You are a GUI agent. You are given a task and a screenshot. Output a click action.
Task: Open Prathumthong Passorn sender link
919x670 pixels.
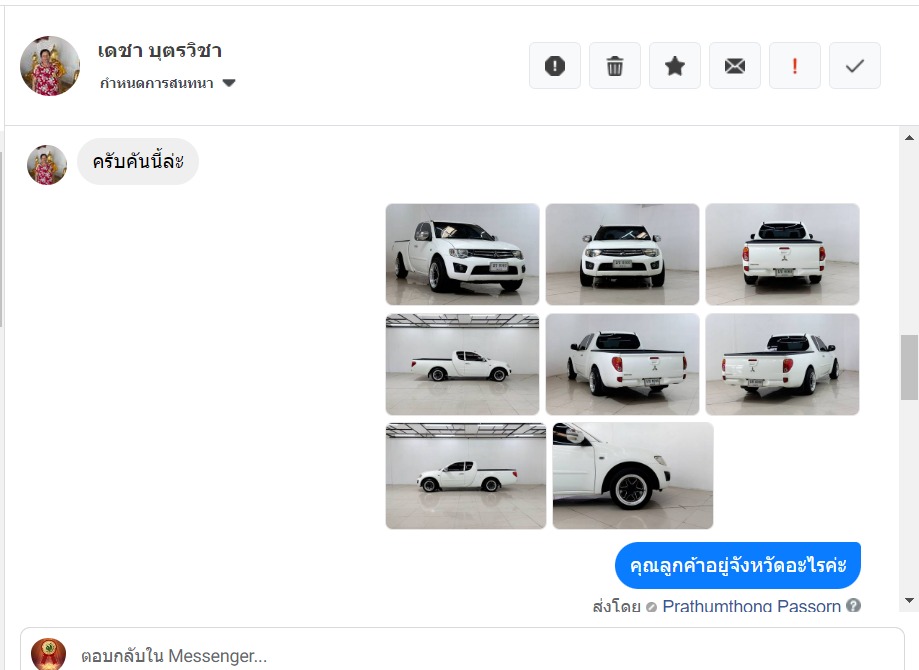[751, 606]
